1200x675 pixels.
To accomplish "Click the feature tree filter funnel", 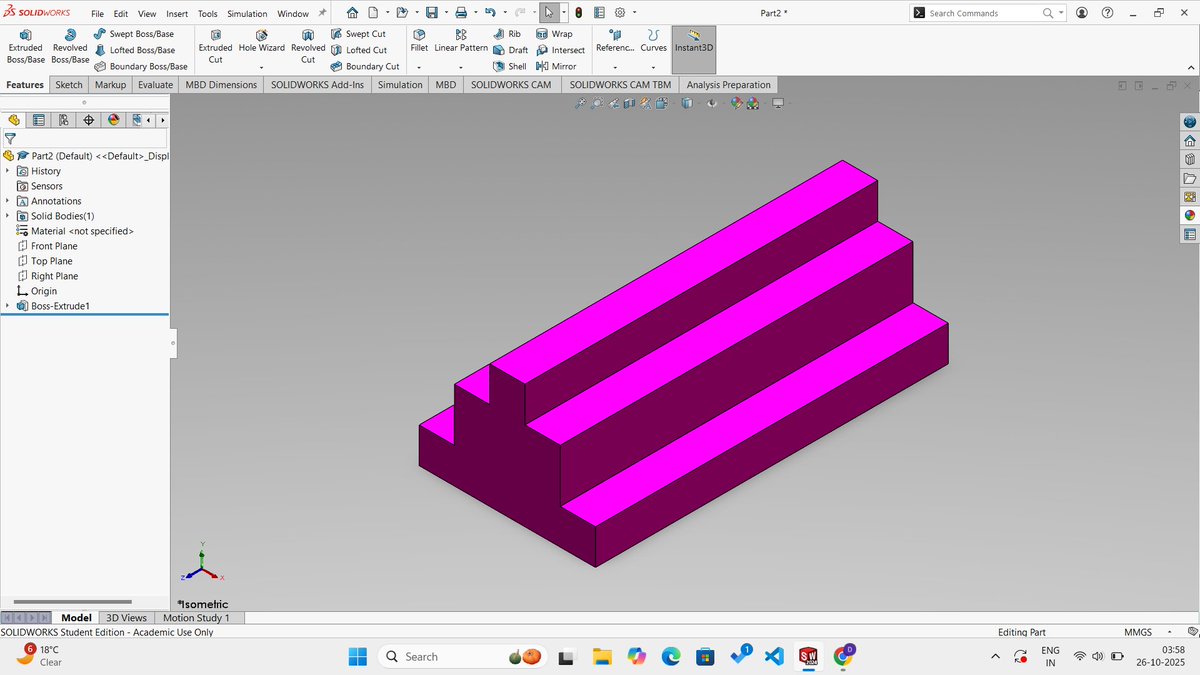I will click(10, 139).
